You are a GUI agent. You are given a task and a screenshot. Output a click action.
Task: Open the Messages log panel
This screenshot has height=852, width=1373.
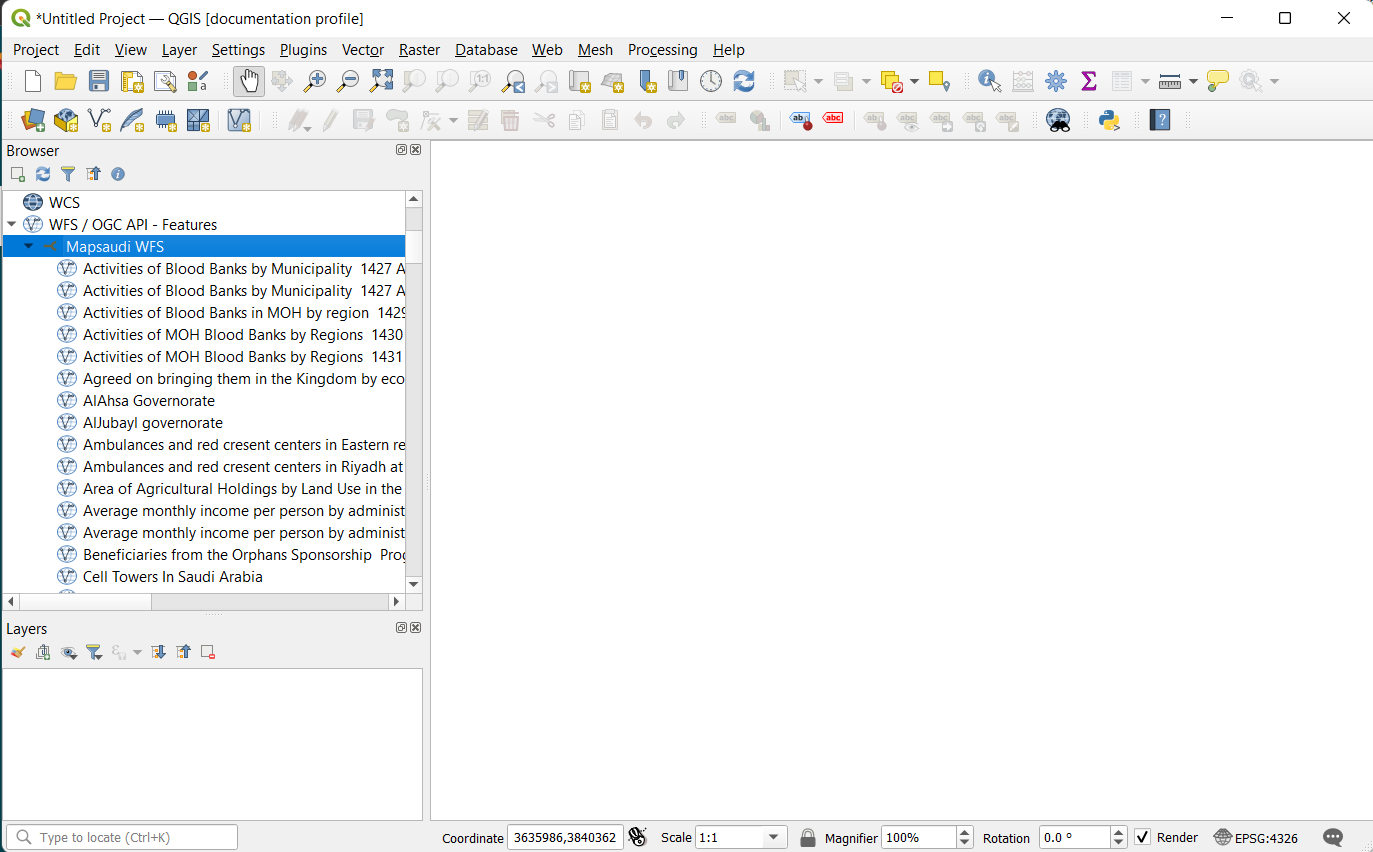[x=1333, y=837]
